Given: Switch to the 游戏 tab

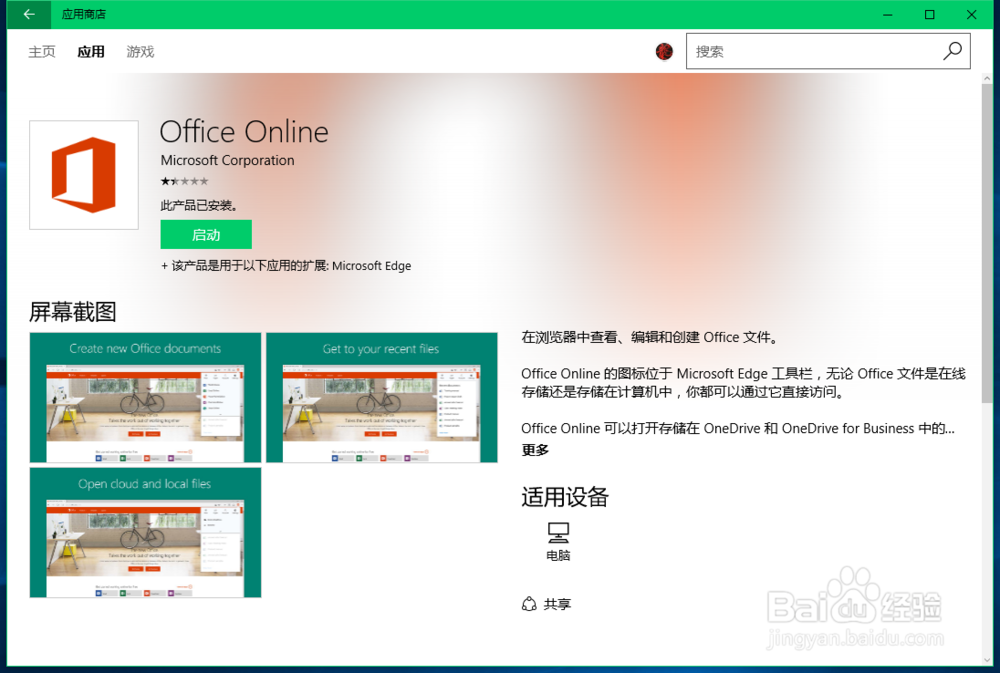Looking at the screenshot, I should click(140, 52).
